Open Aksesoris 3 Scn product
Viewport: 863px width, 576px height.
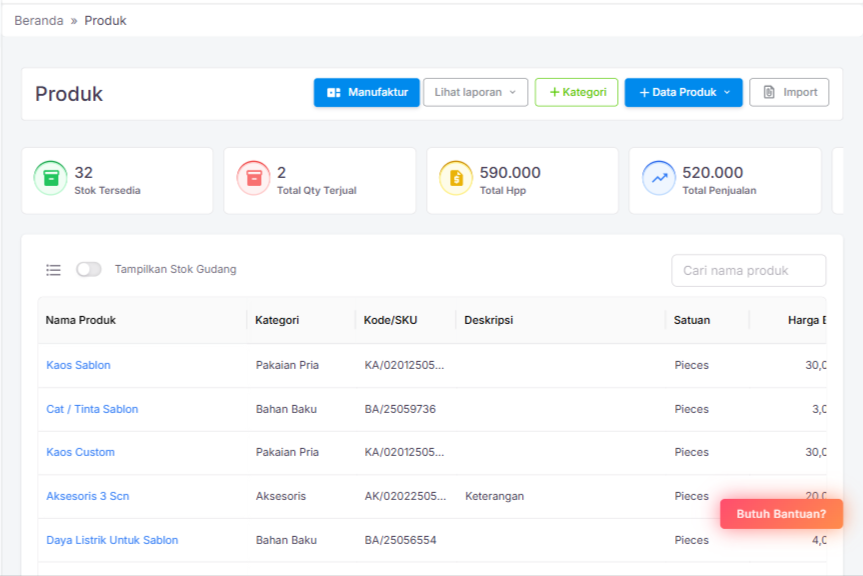point(87,496)
